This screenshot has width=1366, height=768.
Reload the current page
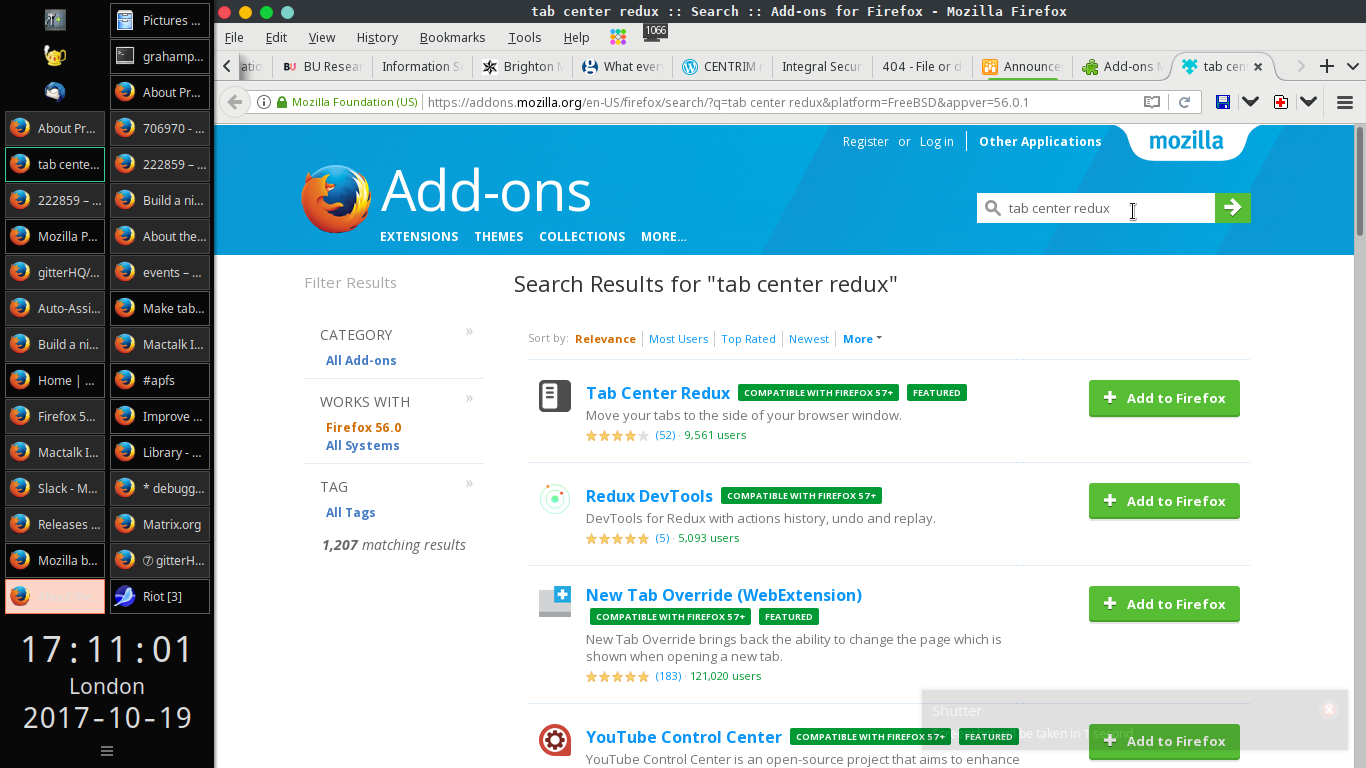coord(1184,102)
